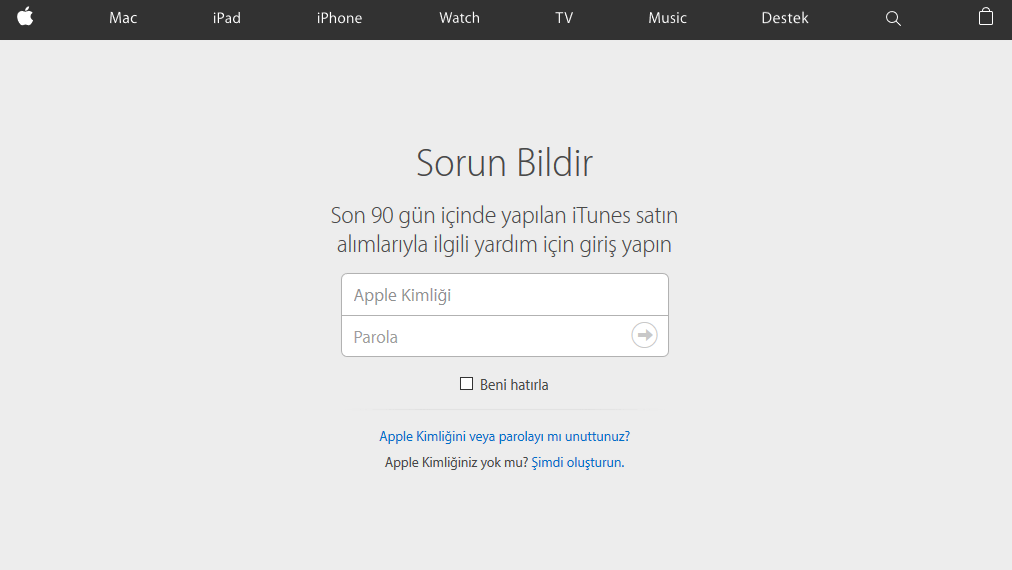Open 'Apple Kimliğini veya parolayı mı unuttunuz?' link
This screenshot has height=570, width=1012.
click(x=505, y=436)
